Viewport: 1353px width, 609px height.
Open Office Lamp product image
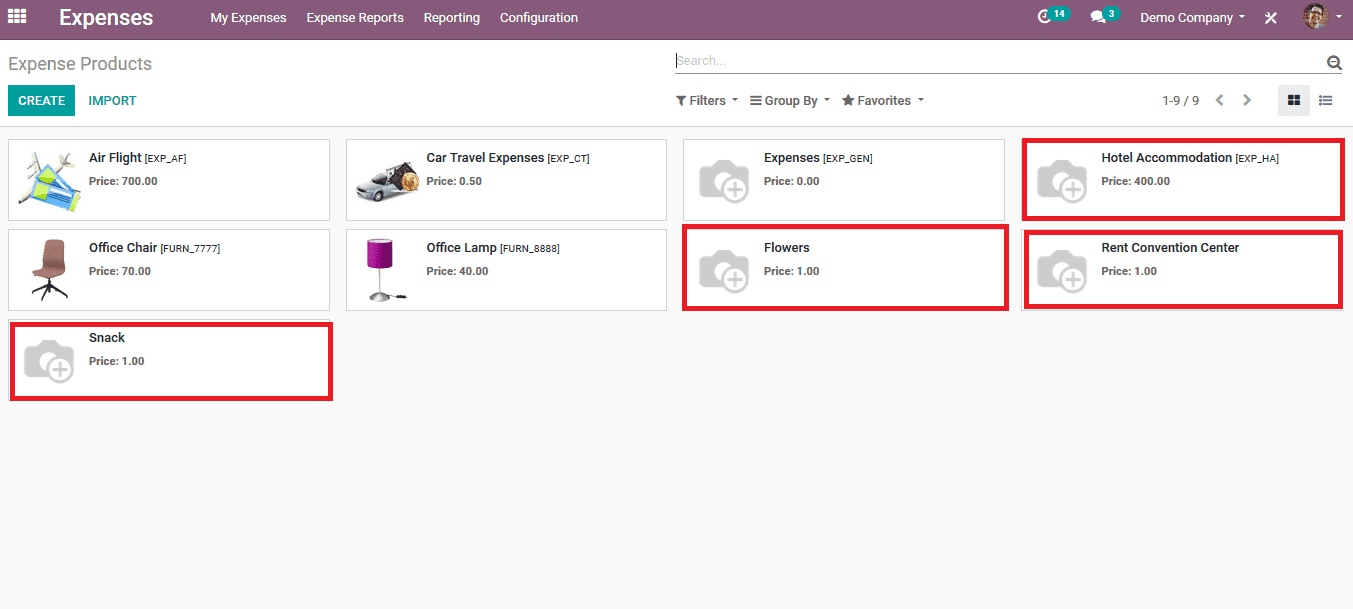click(385, 270)
